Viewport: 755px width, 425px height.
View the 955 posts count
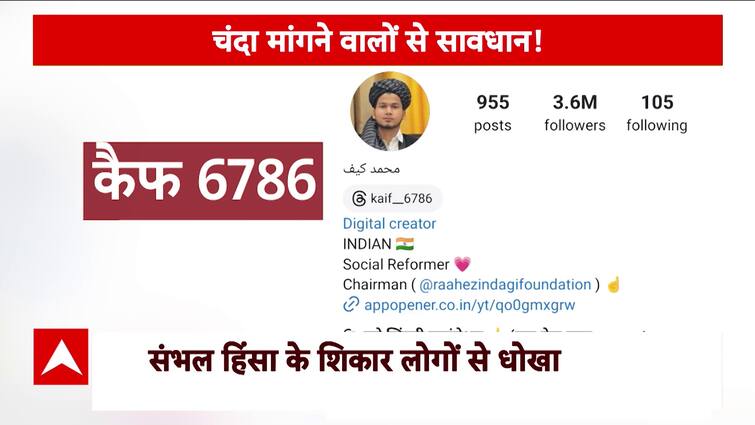[x=493, y=113]
